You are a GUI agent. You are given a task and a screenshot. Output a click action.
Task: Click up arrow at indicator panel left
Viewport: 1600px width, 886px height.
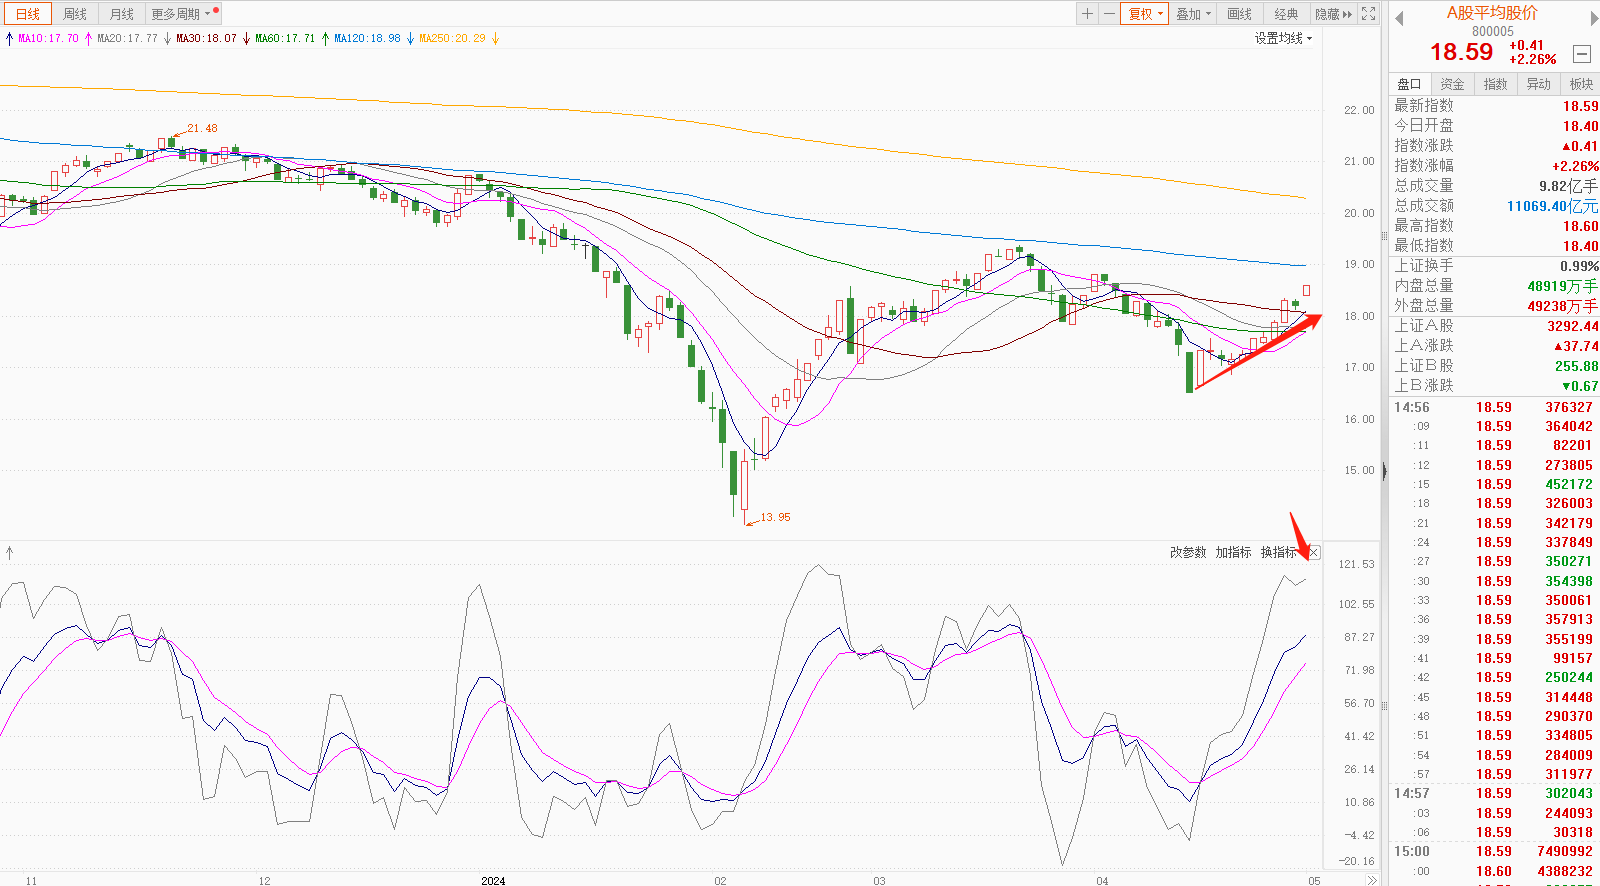pyautogui.click(x=10, y=552)
